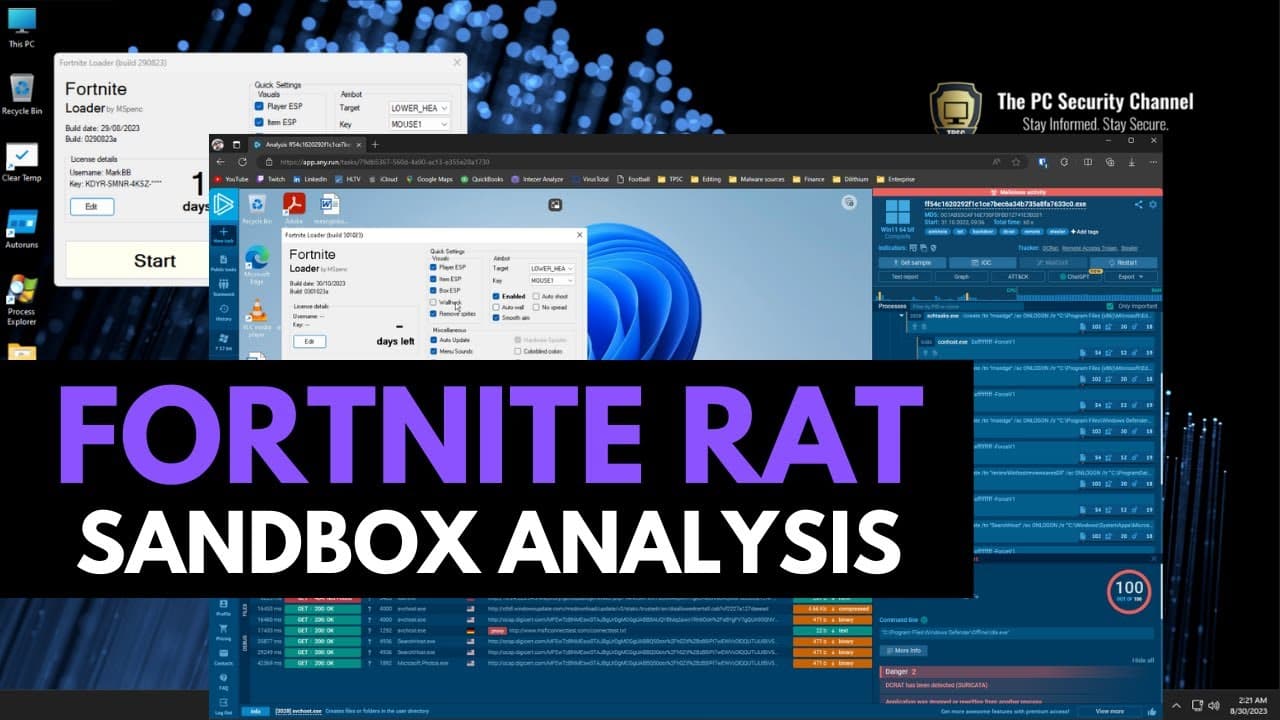The image size is (1280, 720).
Task: Open Target LOWER_HEA dropdown in sandbox loader
Action: 554,268
